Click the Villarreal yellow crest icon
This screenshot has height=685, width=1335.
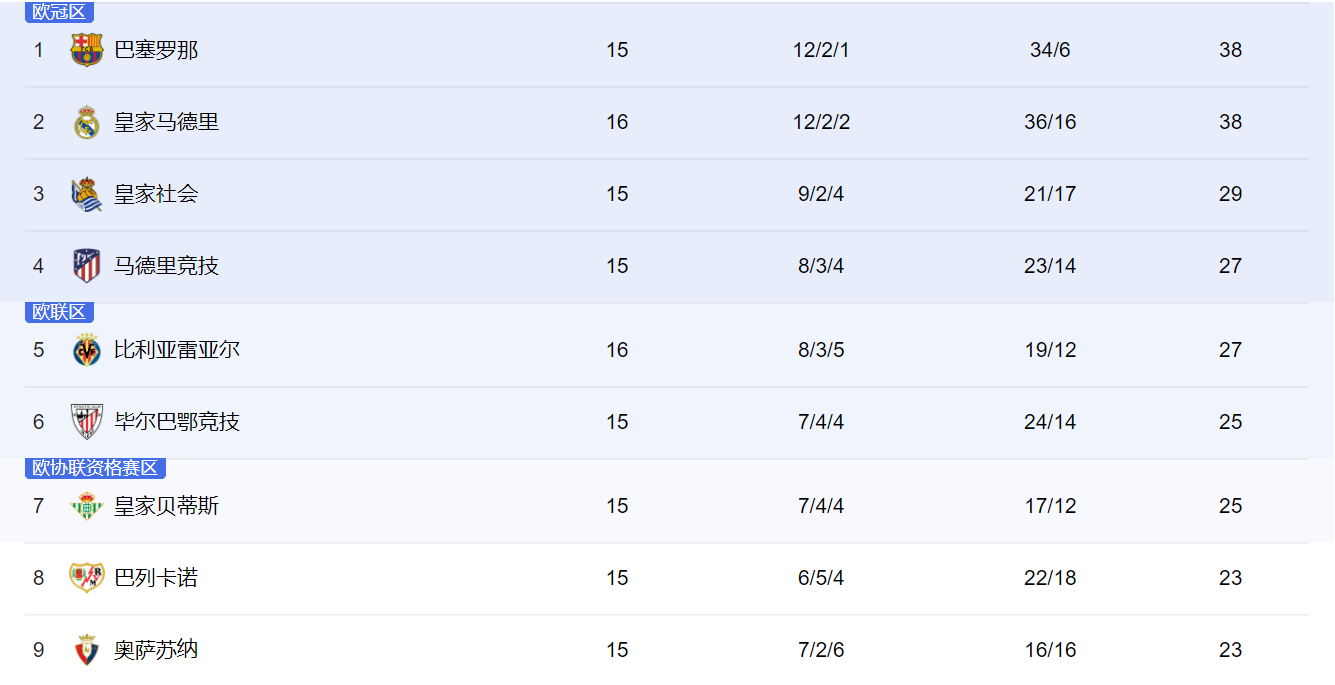click(87, 350)
